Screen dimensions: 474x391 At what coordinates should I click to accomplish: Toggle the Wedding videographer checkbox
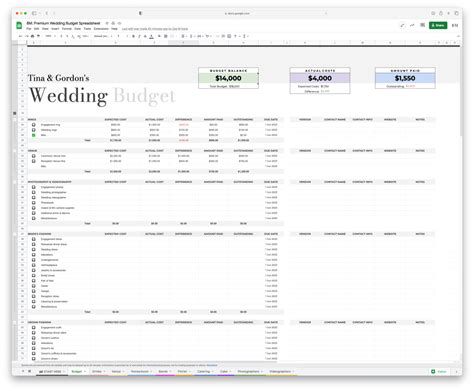tap(34, 197)
